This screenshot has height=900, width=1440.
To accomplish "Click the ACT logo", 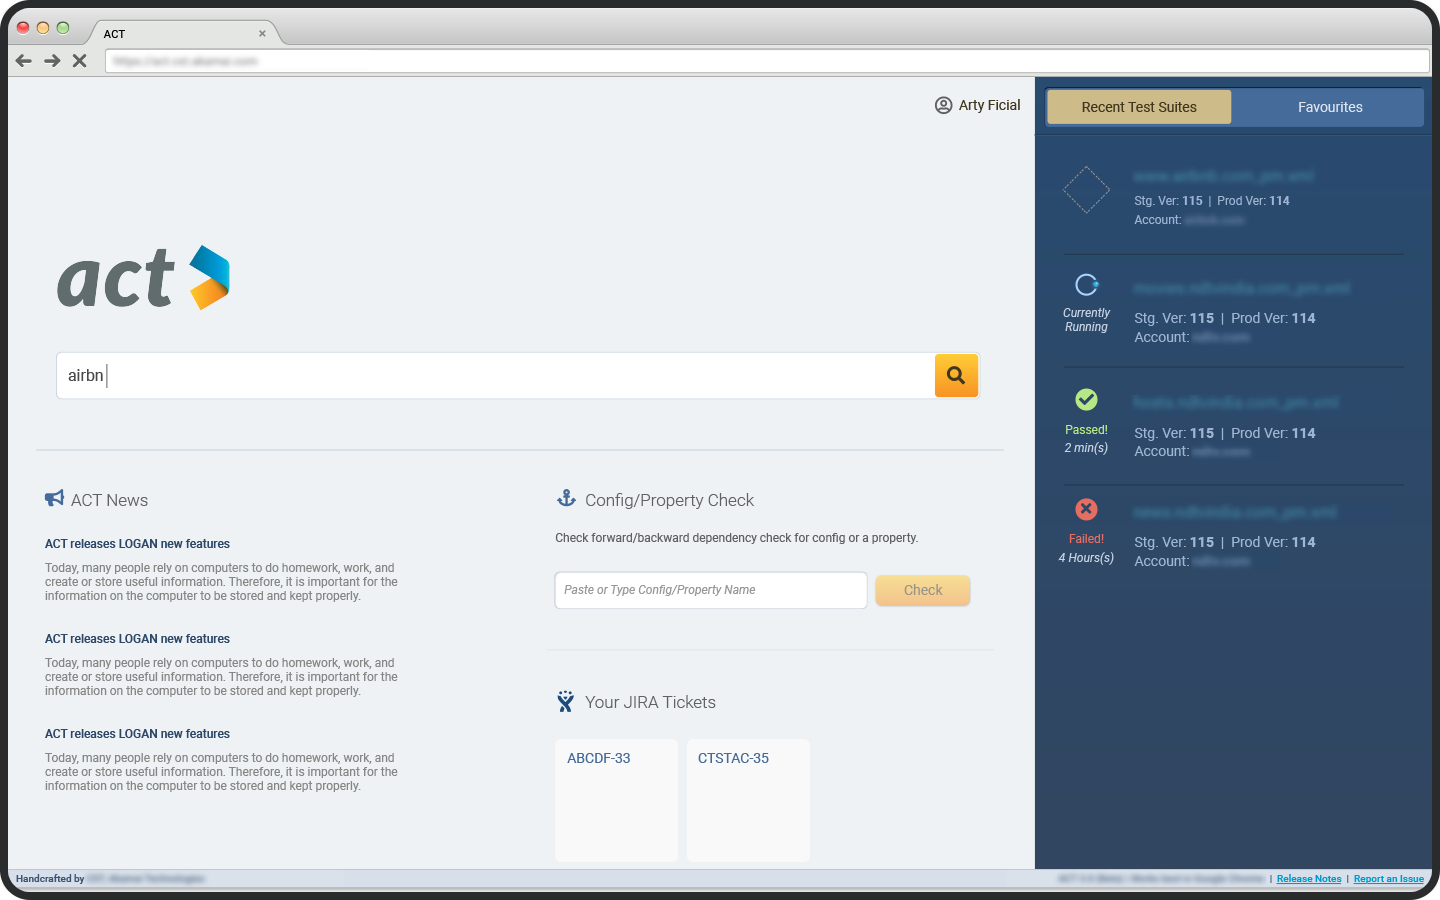I will (x=143, y=278).
